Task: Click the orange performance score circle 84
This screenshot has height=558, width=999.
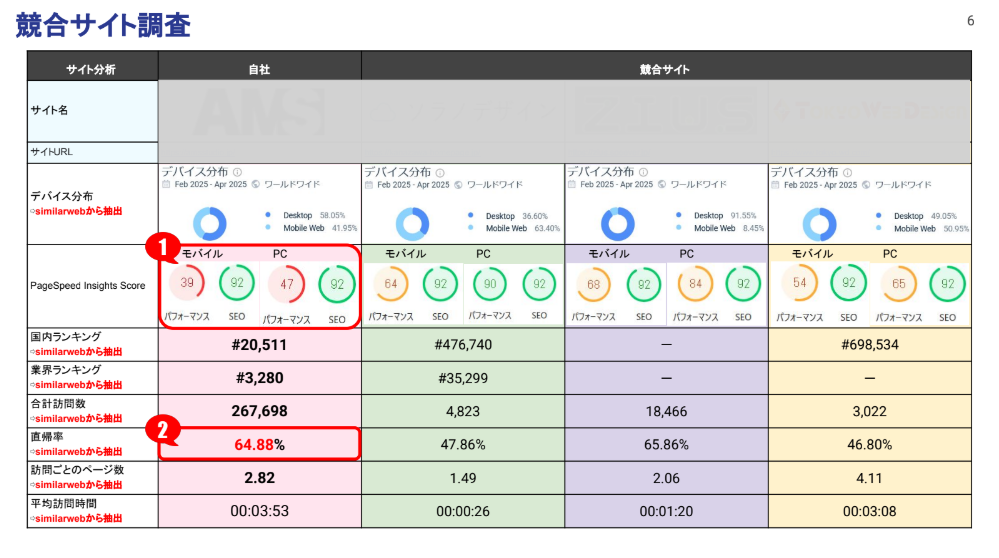Action: 695,284
